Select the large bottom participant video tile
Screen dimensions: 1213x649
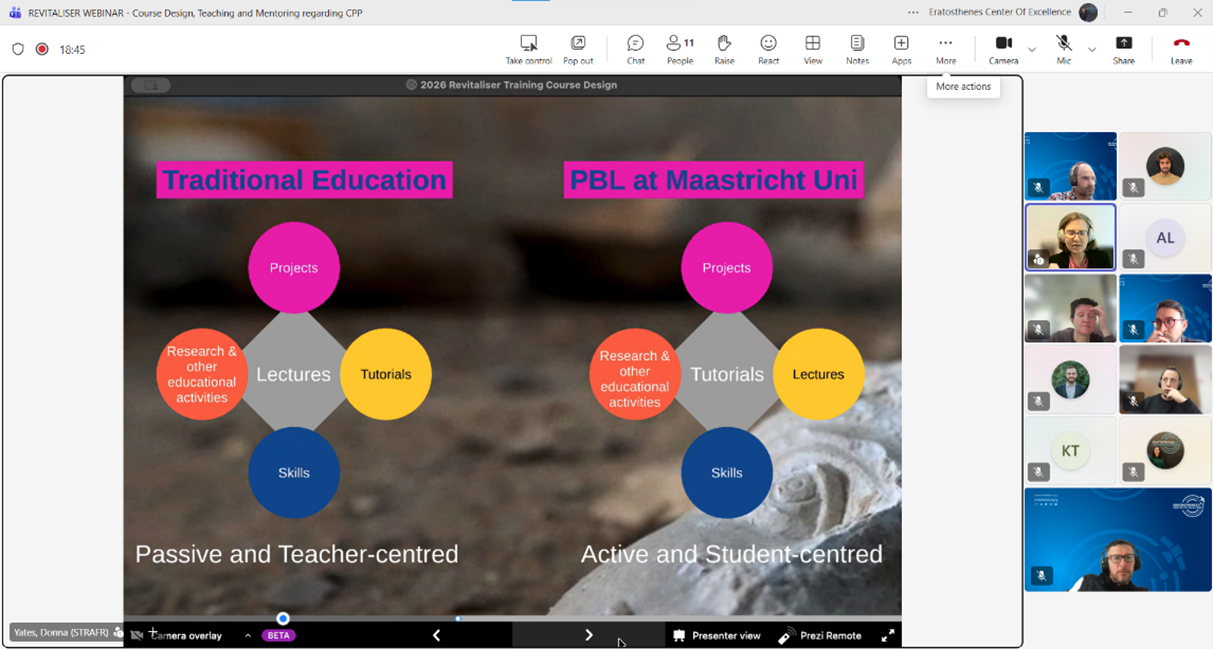coord(1118,539)
